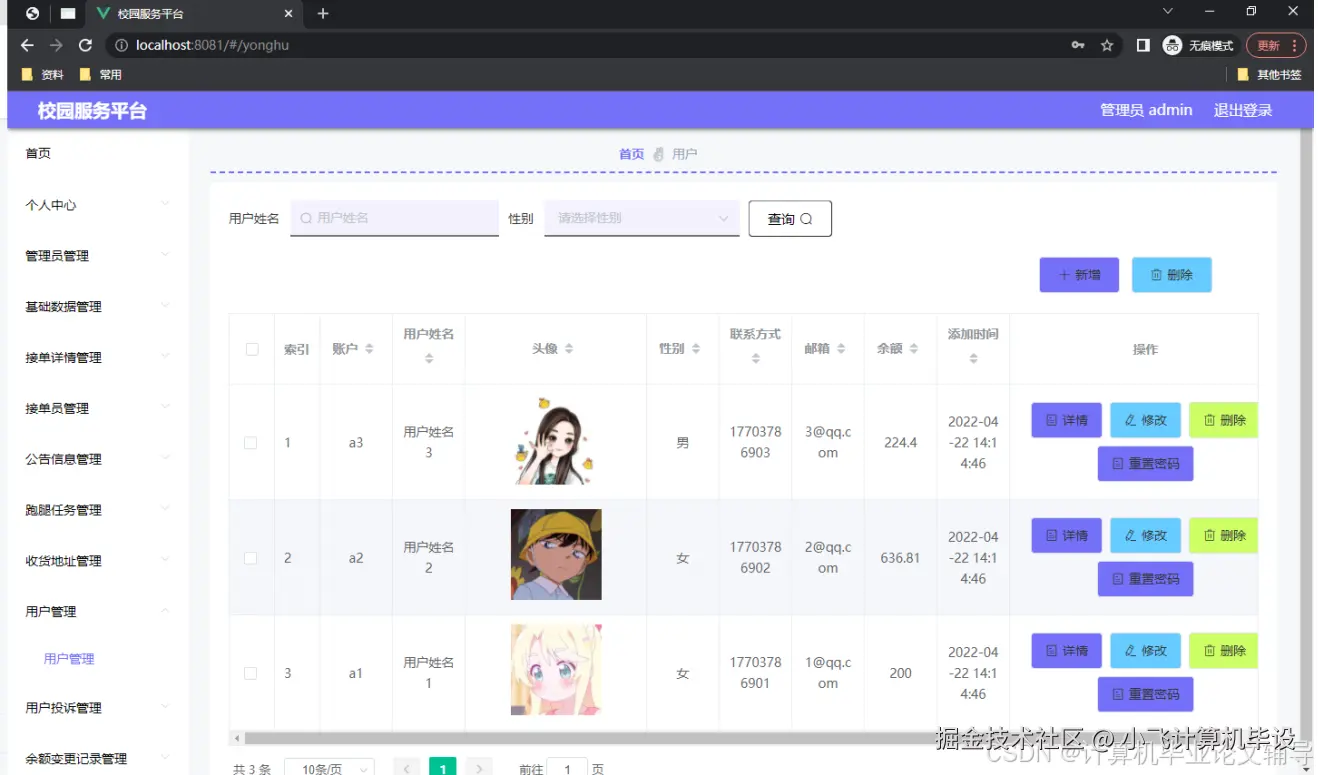The height and width of the screenshot is (775, 1318).
Task: Select page 1 in pagination
Action: [443, 768]
